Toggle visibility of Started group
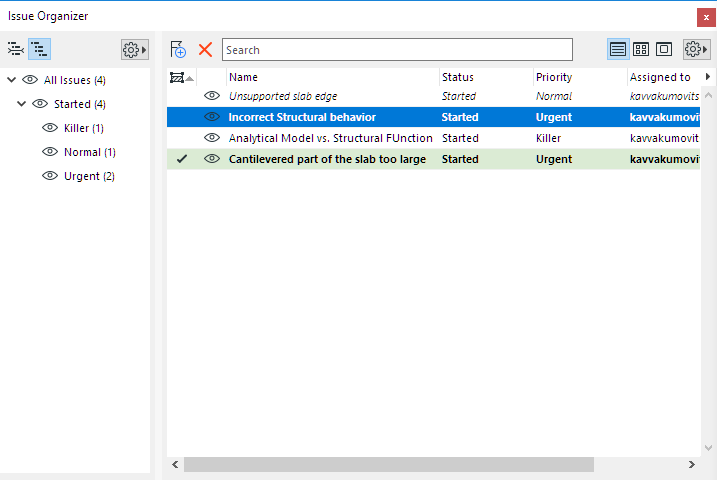The height and width of the screenshot is (480, 717). point(40,104)
